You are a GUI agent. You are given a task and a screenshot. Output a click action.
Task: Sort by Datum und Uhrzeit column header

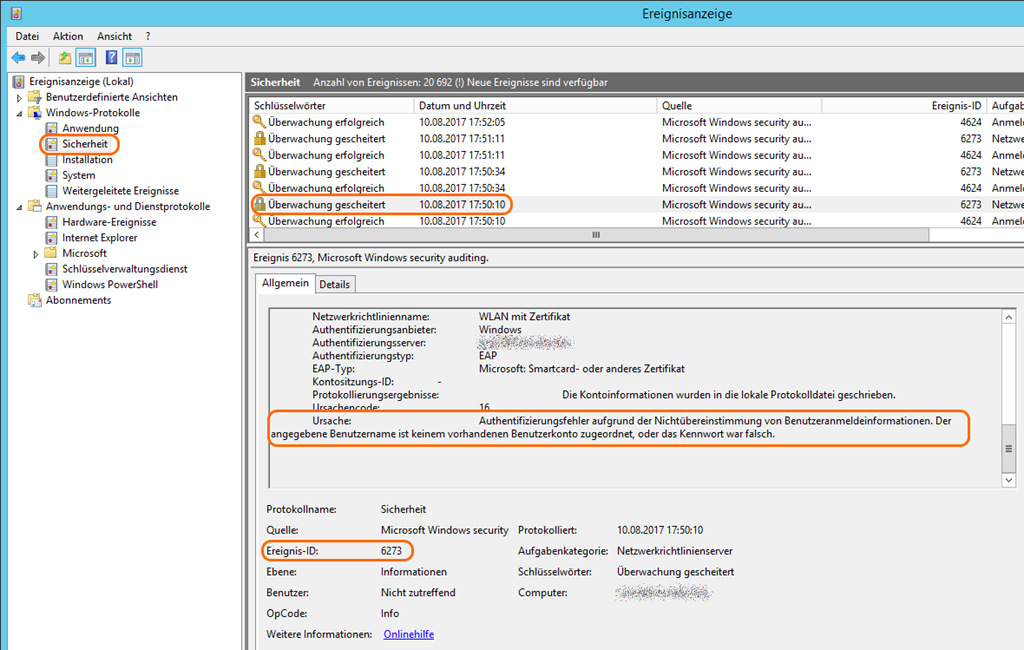[x=462, y=106]
